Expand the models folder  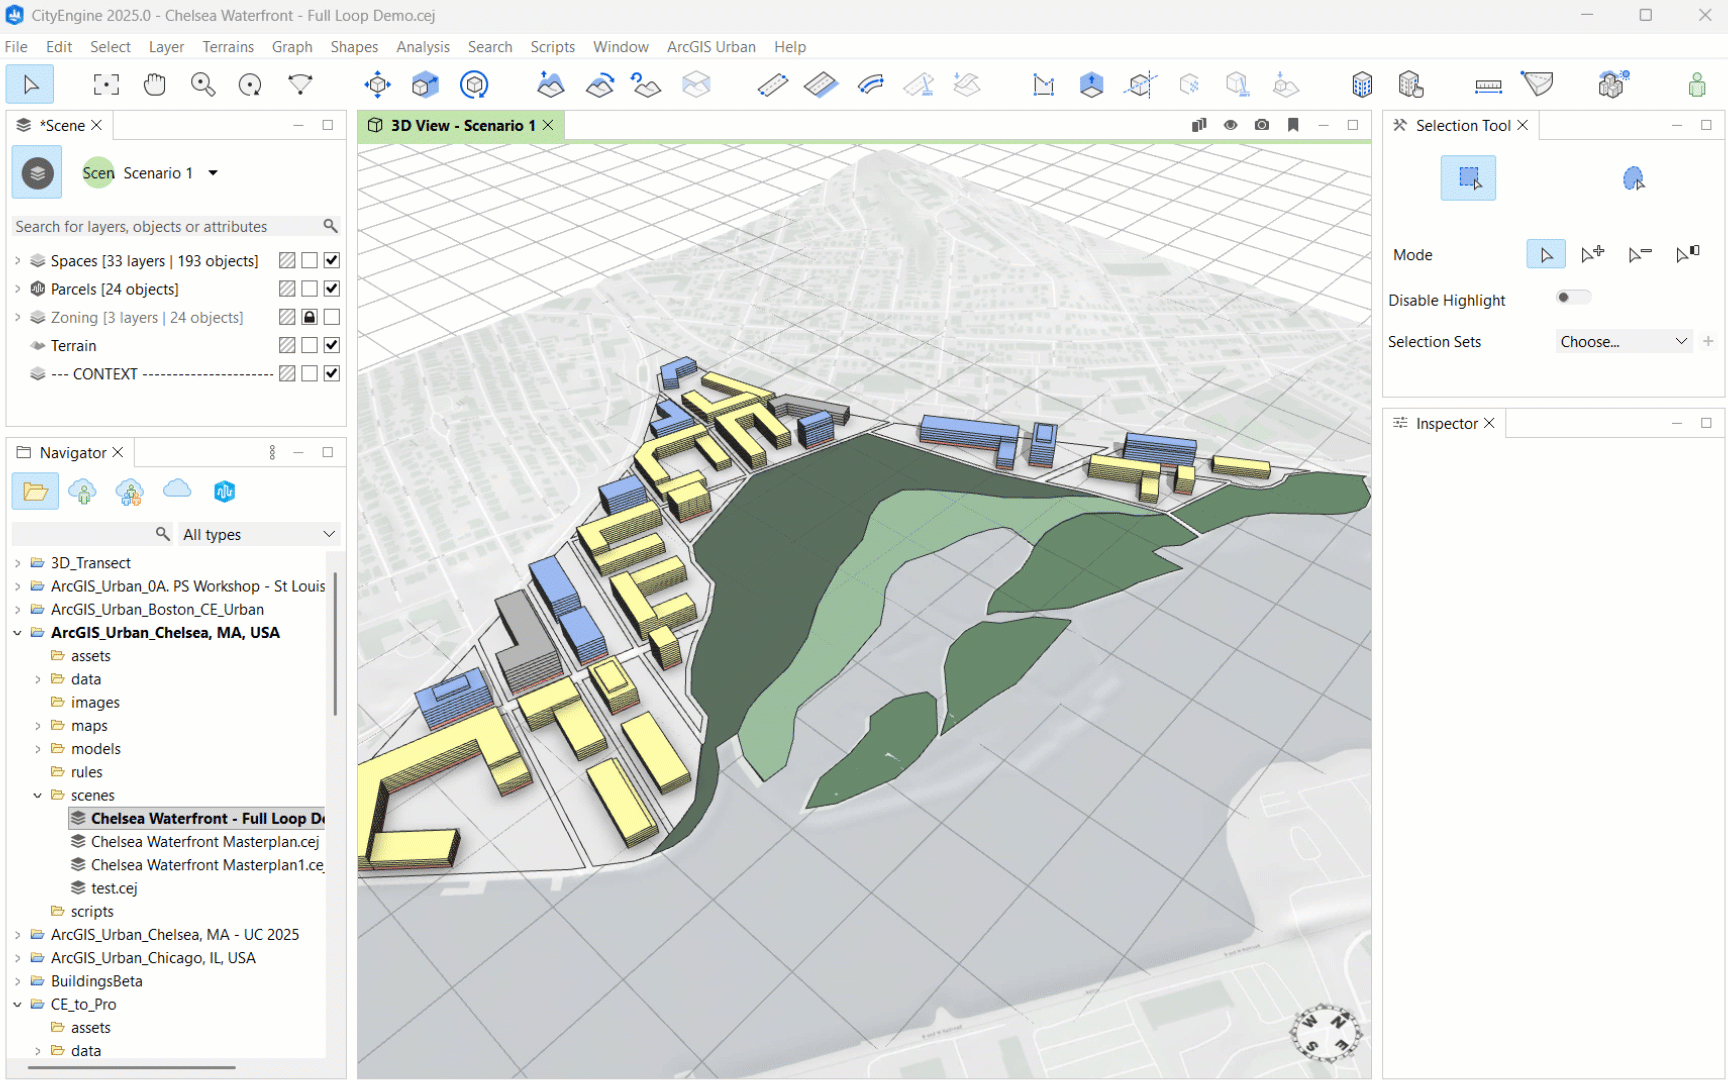click(x=38, y=749)
